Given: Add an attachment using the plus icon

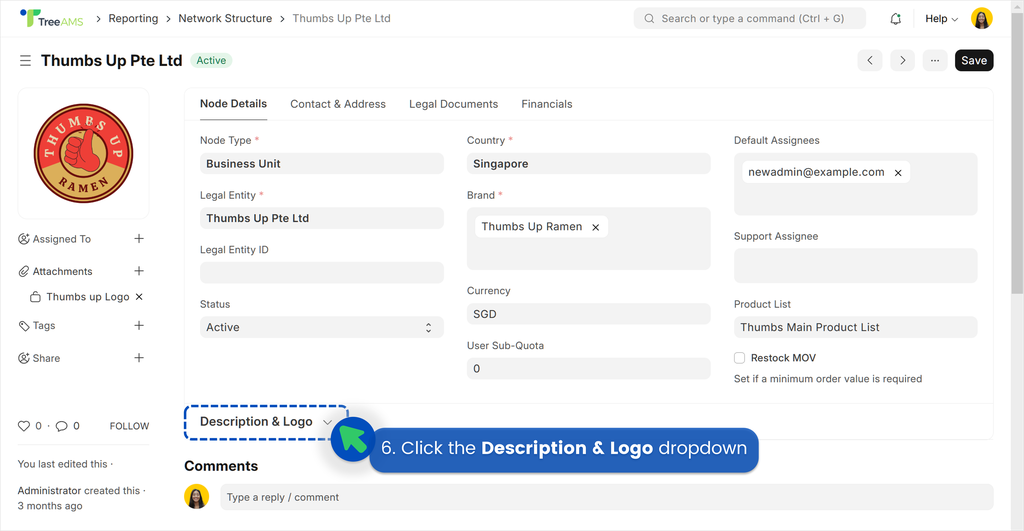Looking at the screenshot, I should 139,270.
